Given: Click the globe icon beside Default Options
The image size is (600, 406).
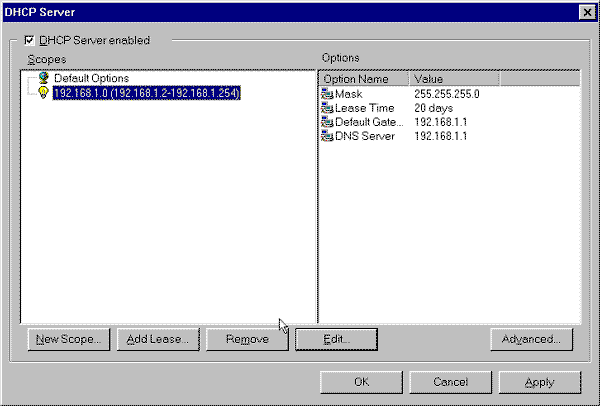Looking at the screenshot, I should click(x=44, y=78).
